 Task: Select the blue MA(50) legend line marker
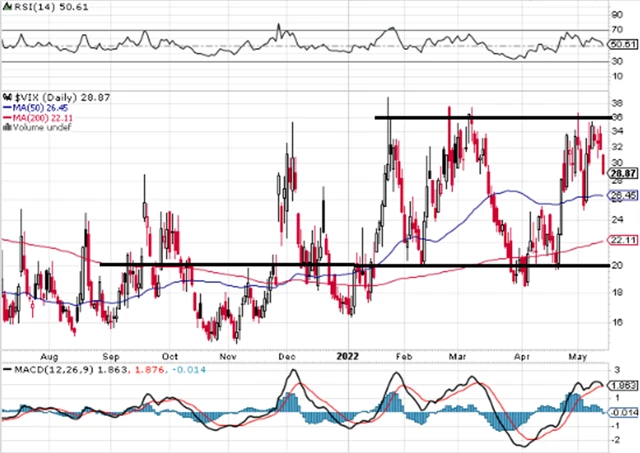click(5, 108)
